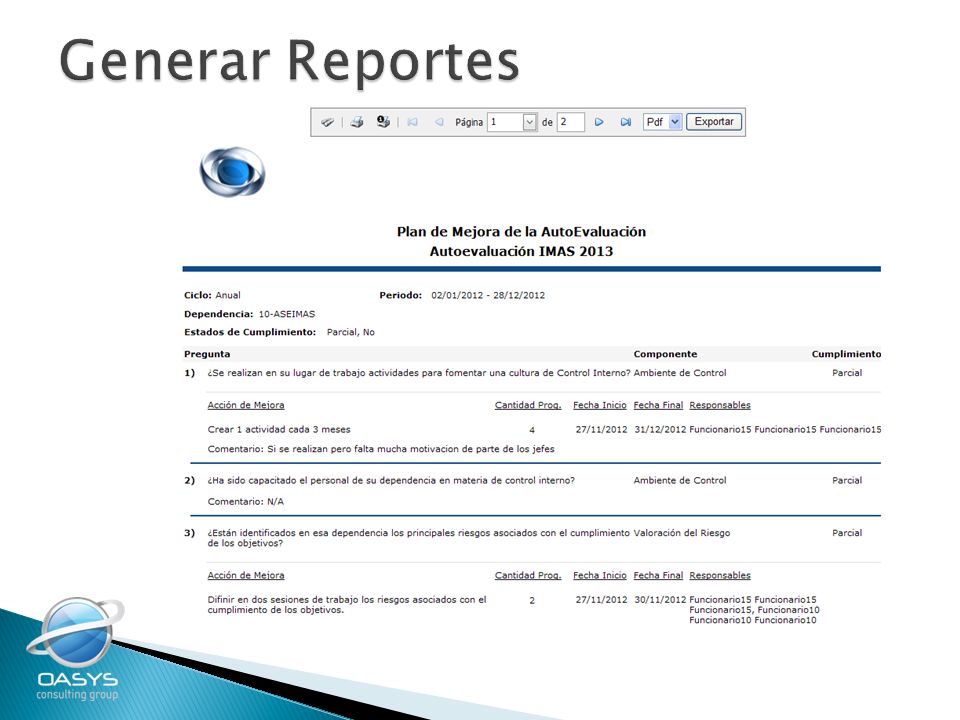Click Cantidad Prog. header under question 3

tap(528, 575)
